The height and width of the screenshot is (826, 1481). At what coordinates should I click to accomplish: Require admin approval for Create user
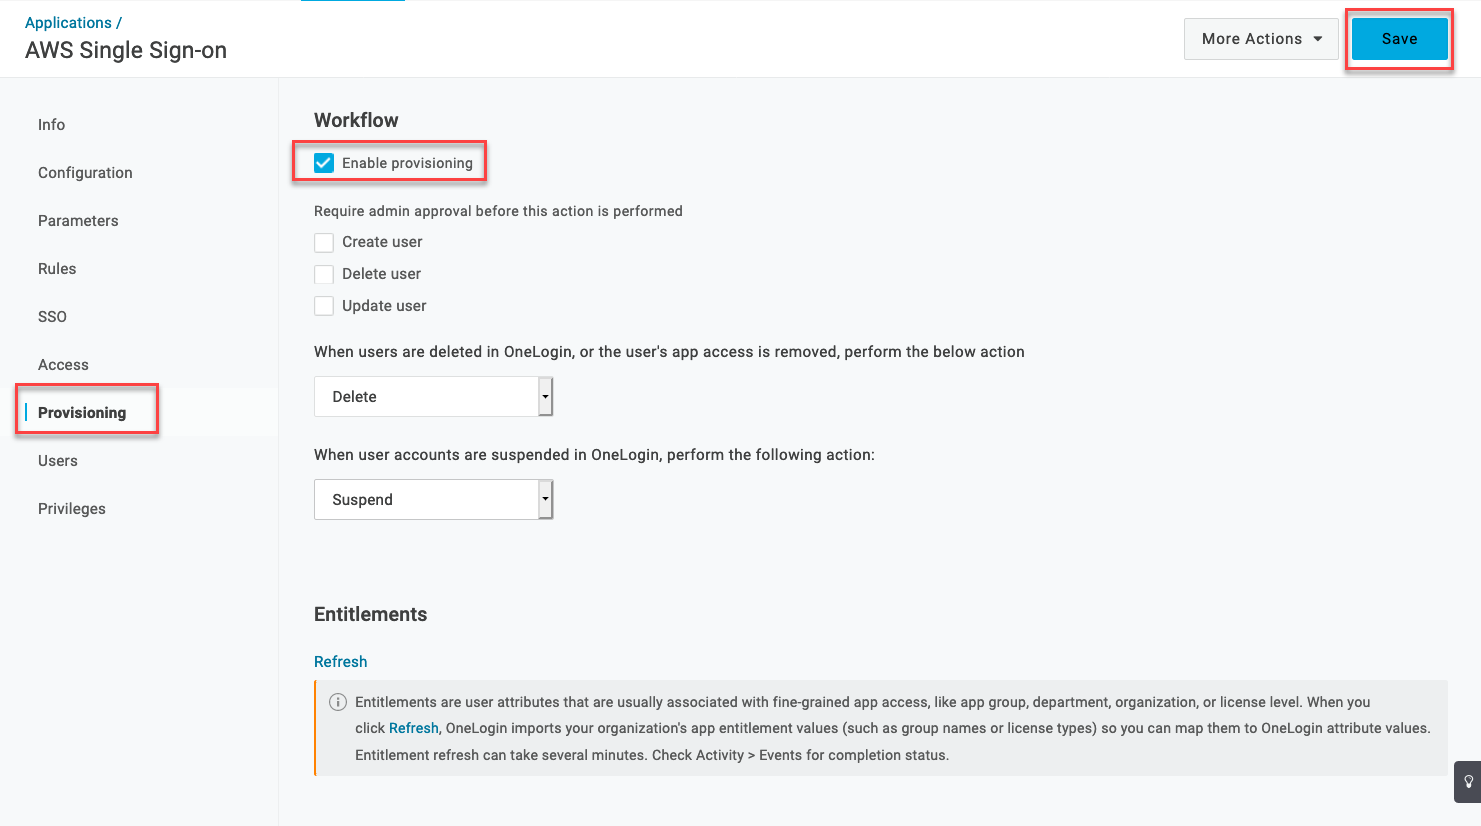(x=323, y=242)
